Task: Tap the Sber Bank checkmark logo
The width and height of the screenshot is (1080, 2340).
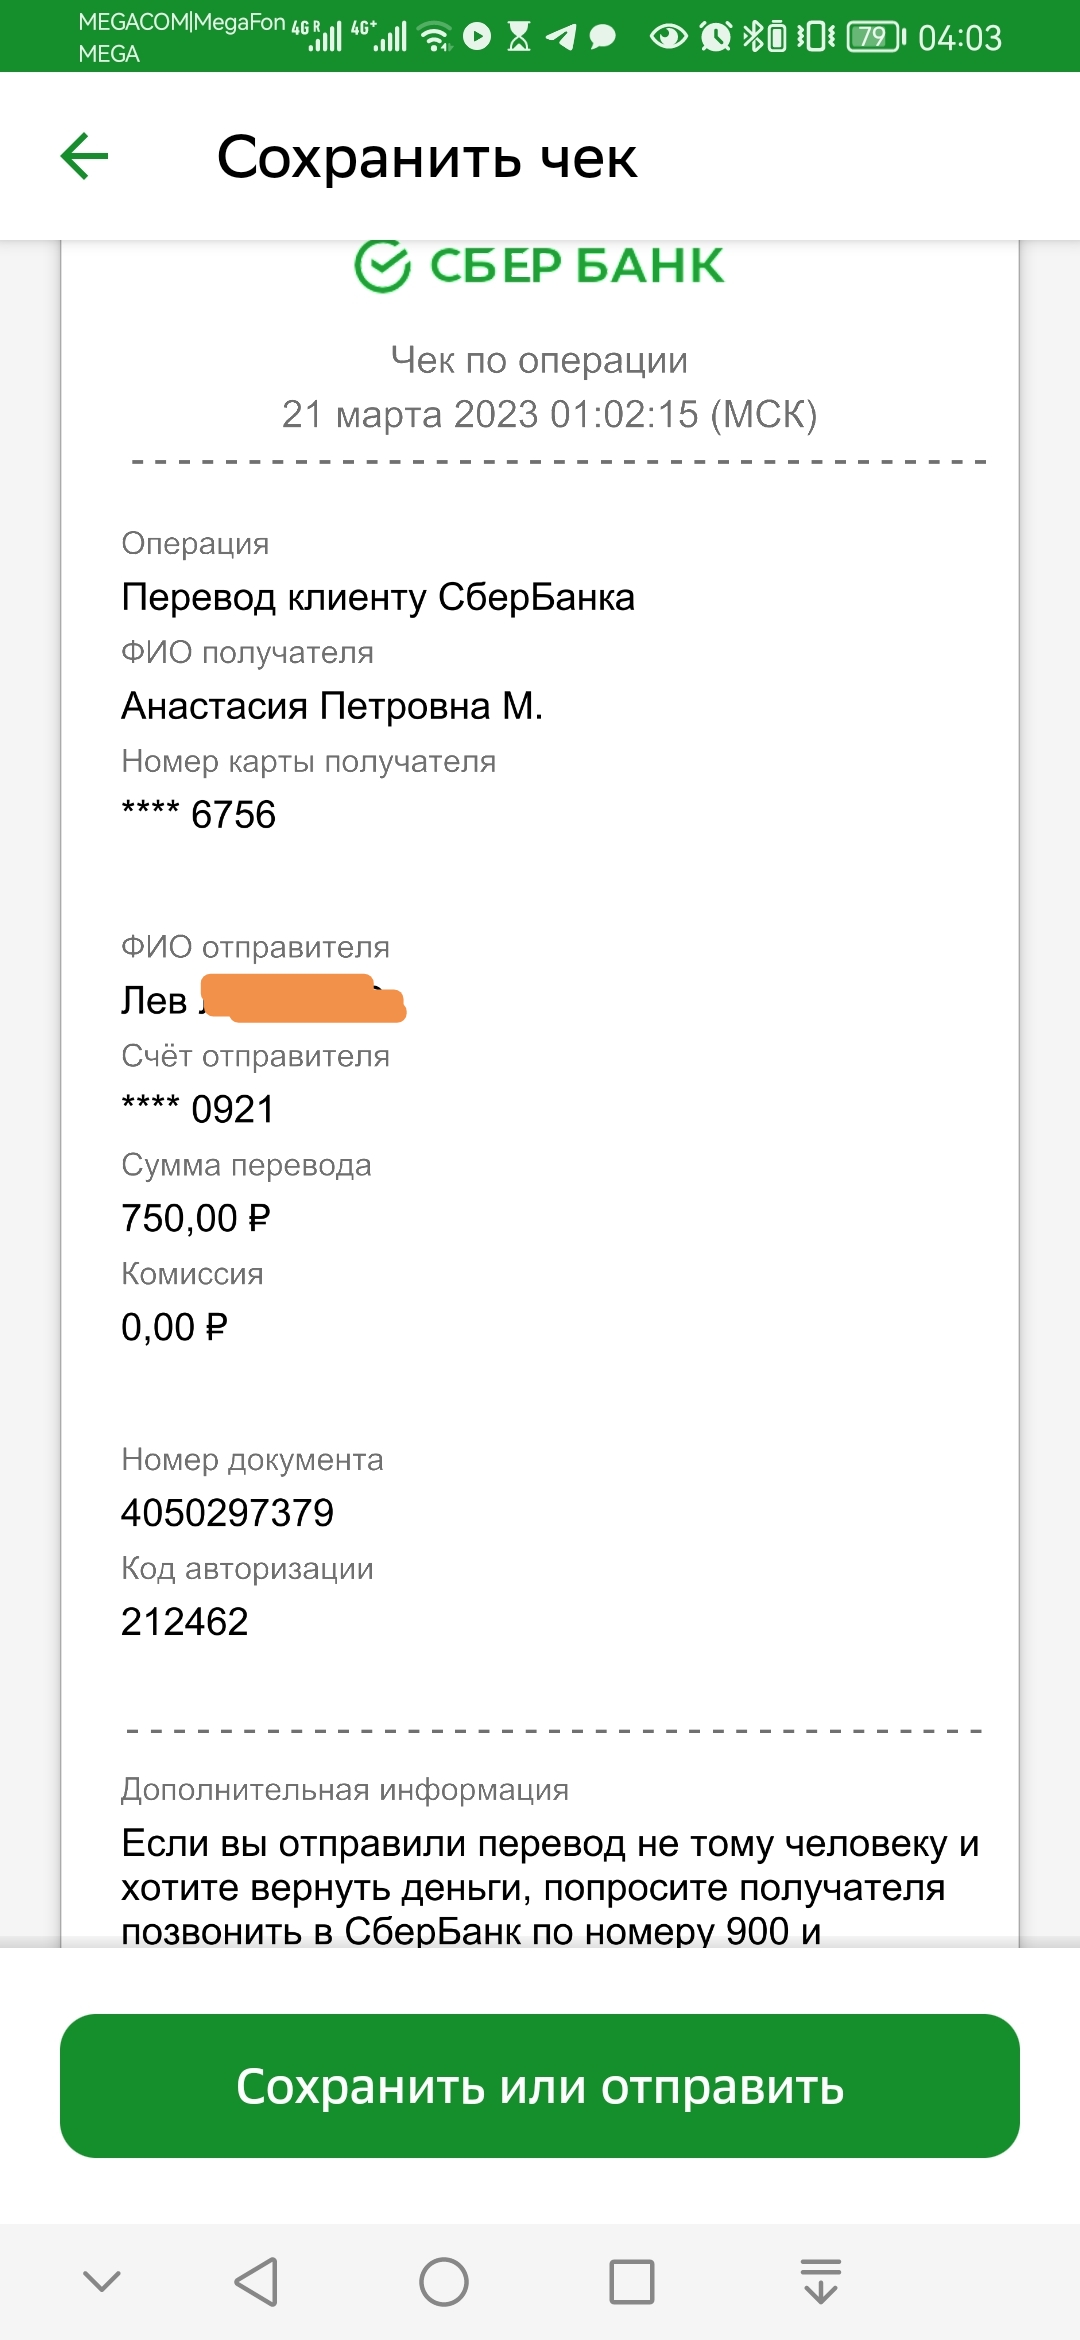Action: (382, 265)
